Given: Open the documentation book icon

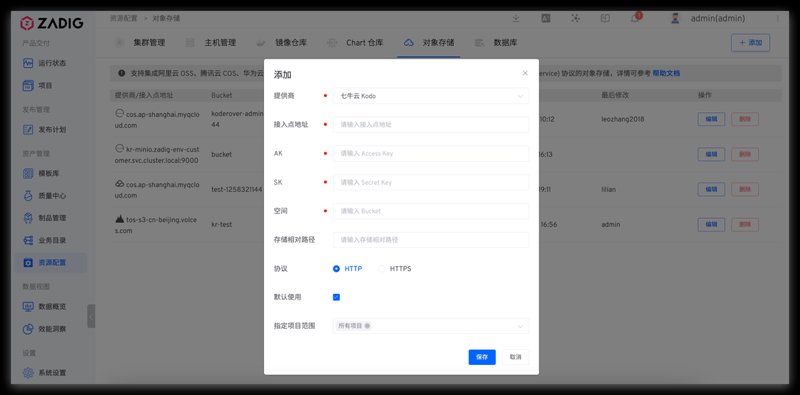Looking at the screenshot, I should click(x=605, y=18).
